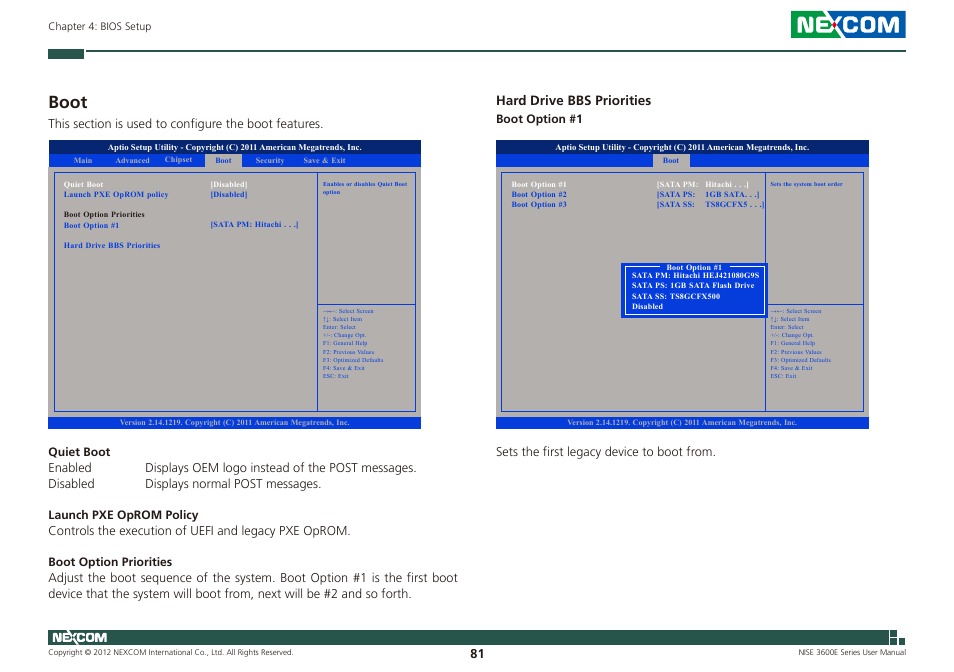Click the 'Enabled' term in Quiet Boot description
The width and height of the screenshot is (954, 672).
click(70, 468)
